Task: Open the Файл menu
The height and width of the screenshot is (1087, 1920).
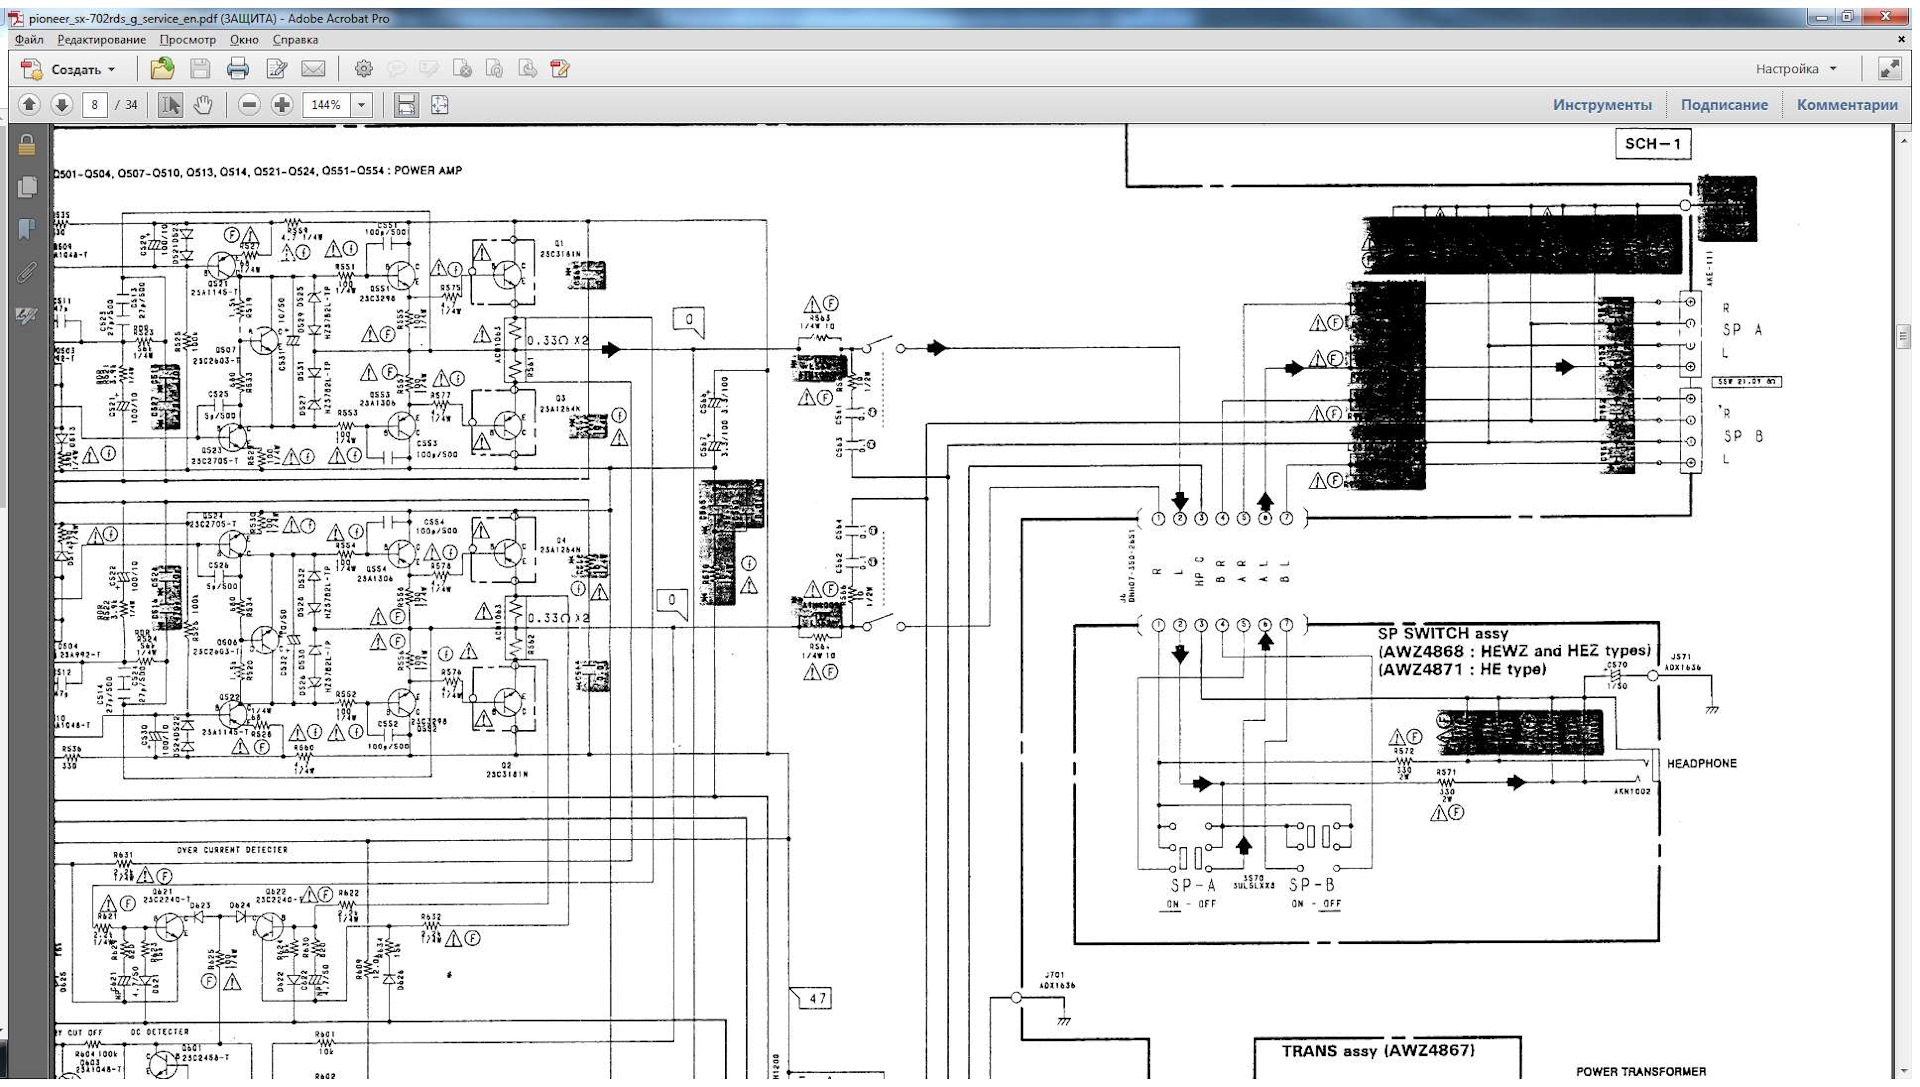Action: 29,40
